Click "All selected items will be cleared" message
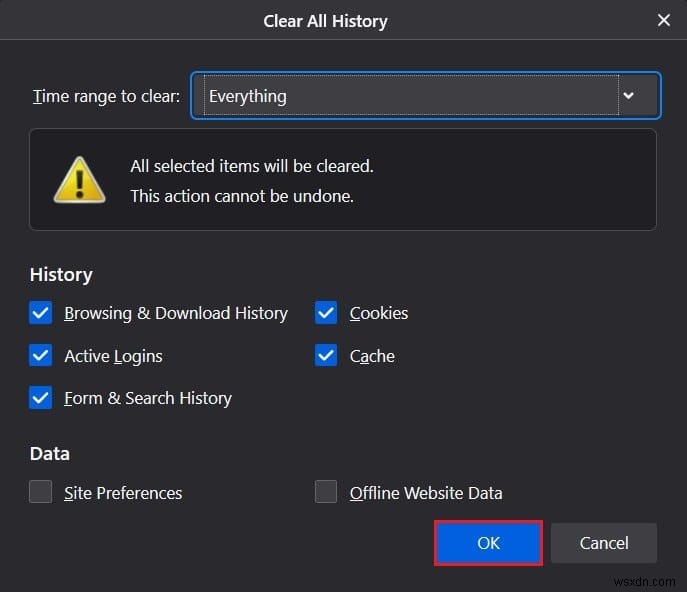This screenshot has height=592, width=687. click(252, 166)
